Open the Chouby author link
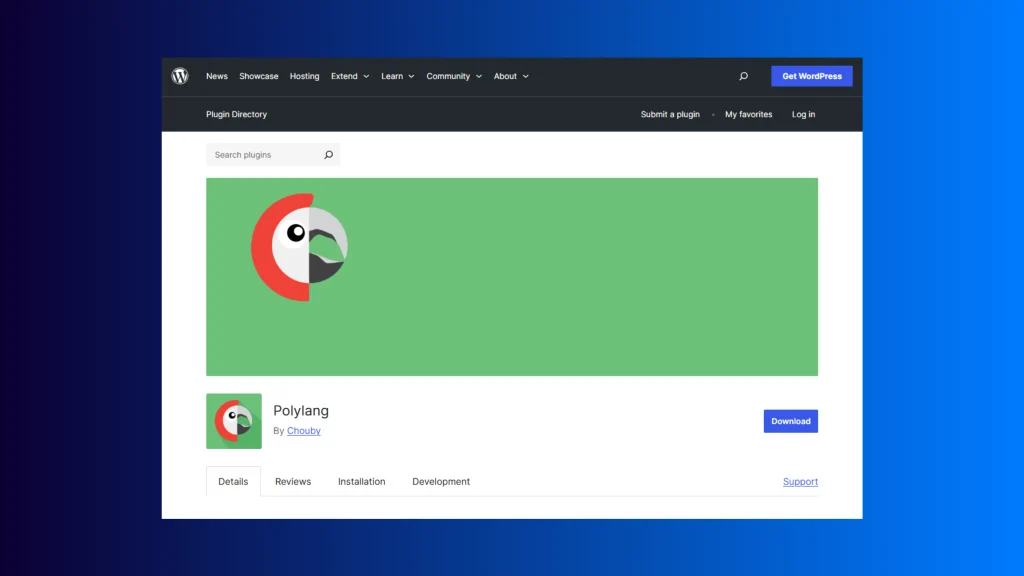This screenshot has height=576, width=1024. (x=304, y=431)
